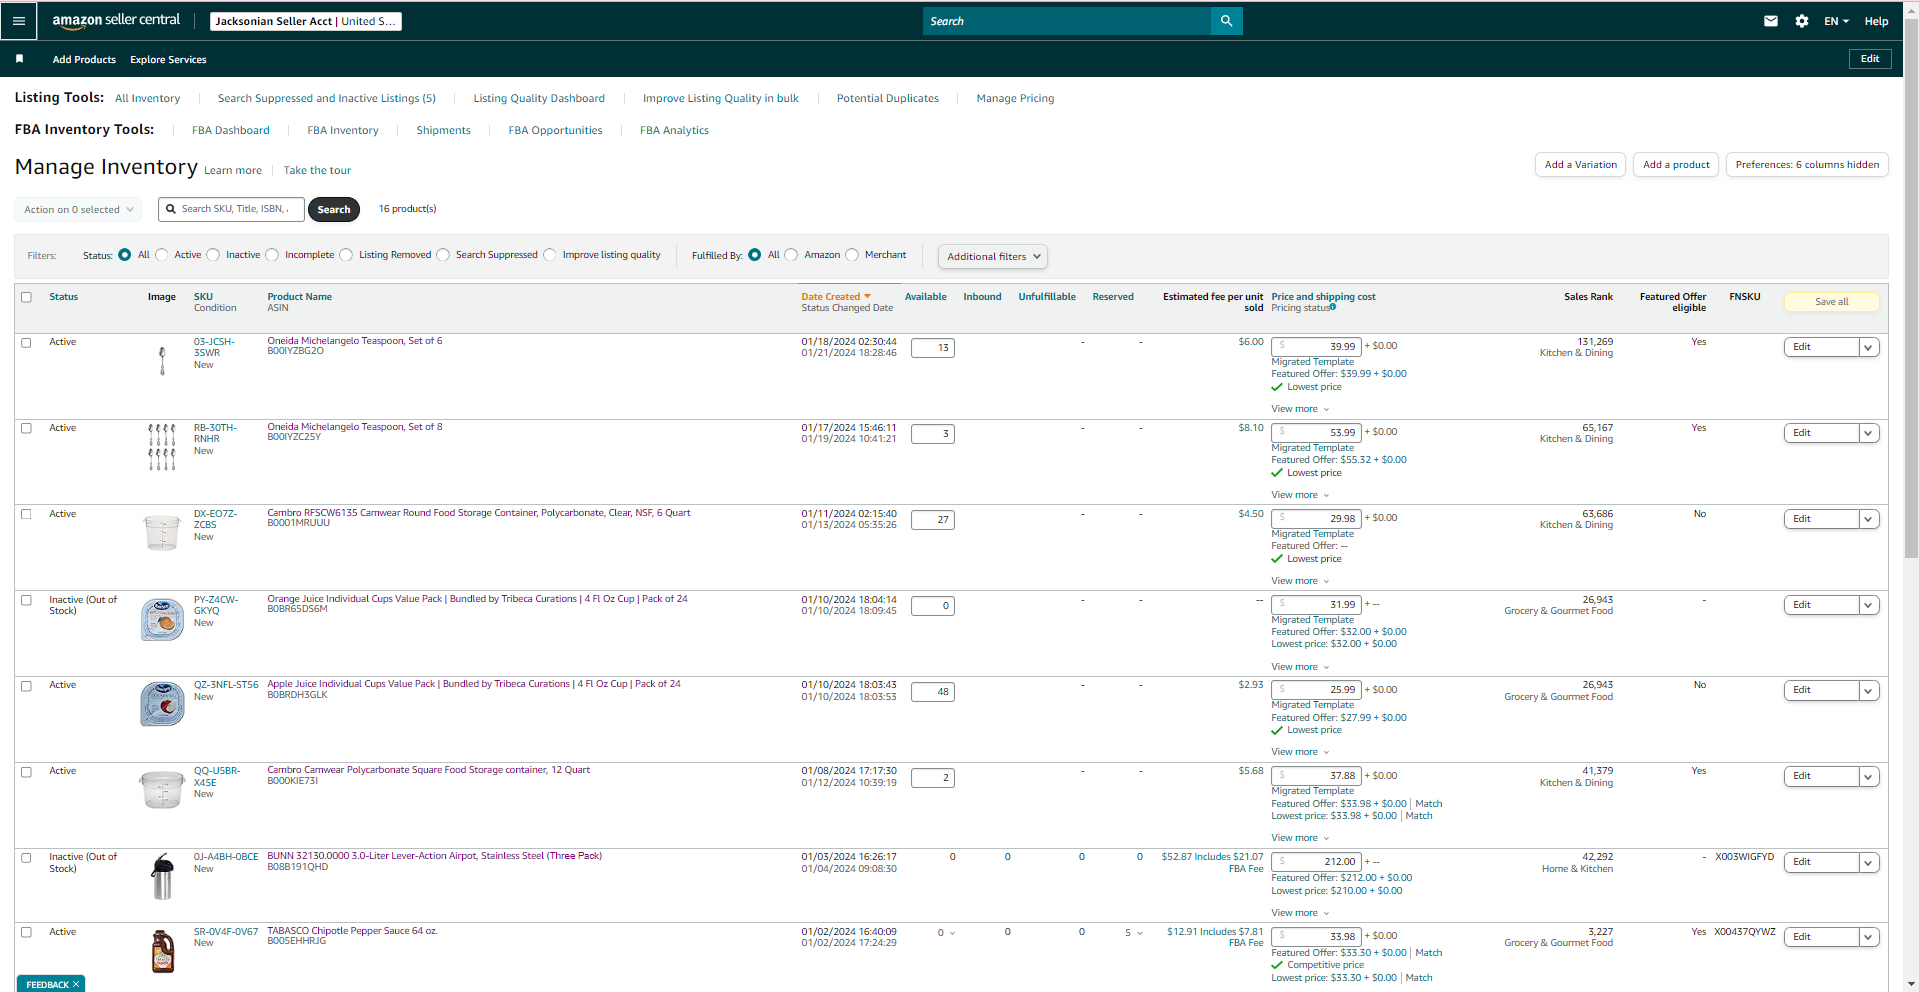The image size is (1919, 992).
Task: Close the Feedback tab with its X
Action: 76,984
